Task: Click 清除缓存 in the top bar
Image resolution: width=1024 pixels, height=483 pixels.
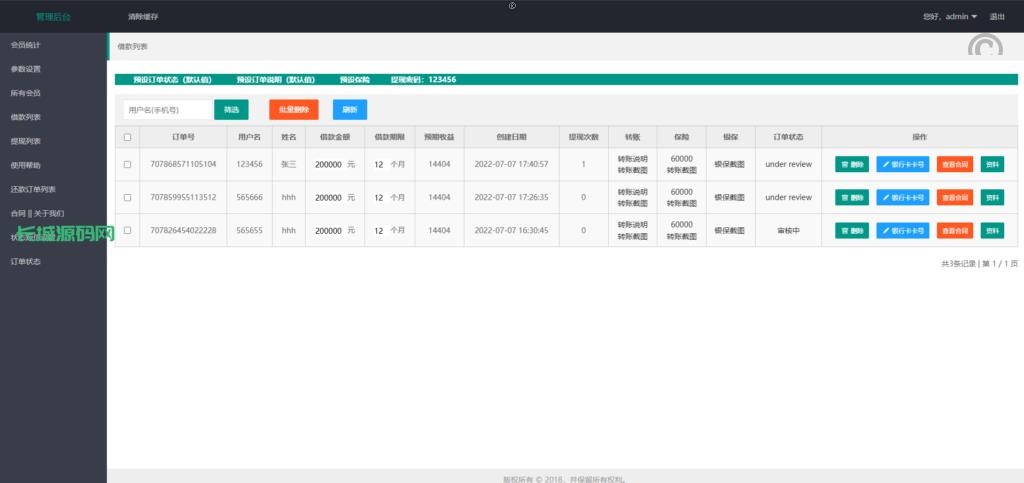Action: (x=143, y=17)
